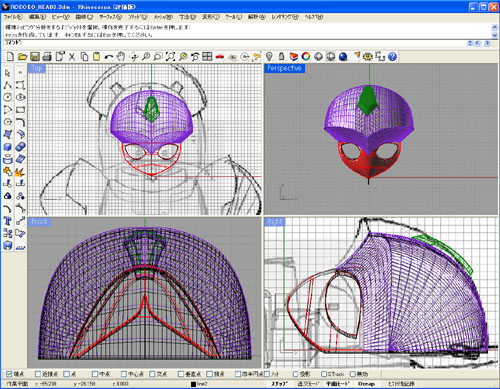Toggle 平面モード (Planar) in status bar

(337, 384)
